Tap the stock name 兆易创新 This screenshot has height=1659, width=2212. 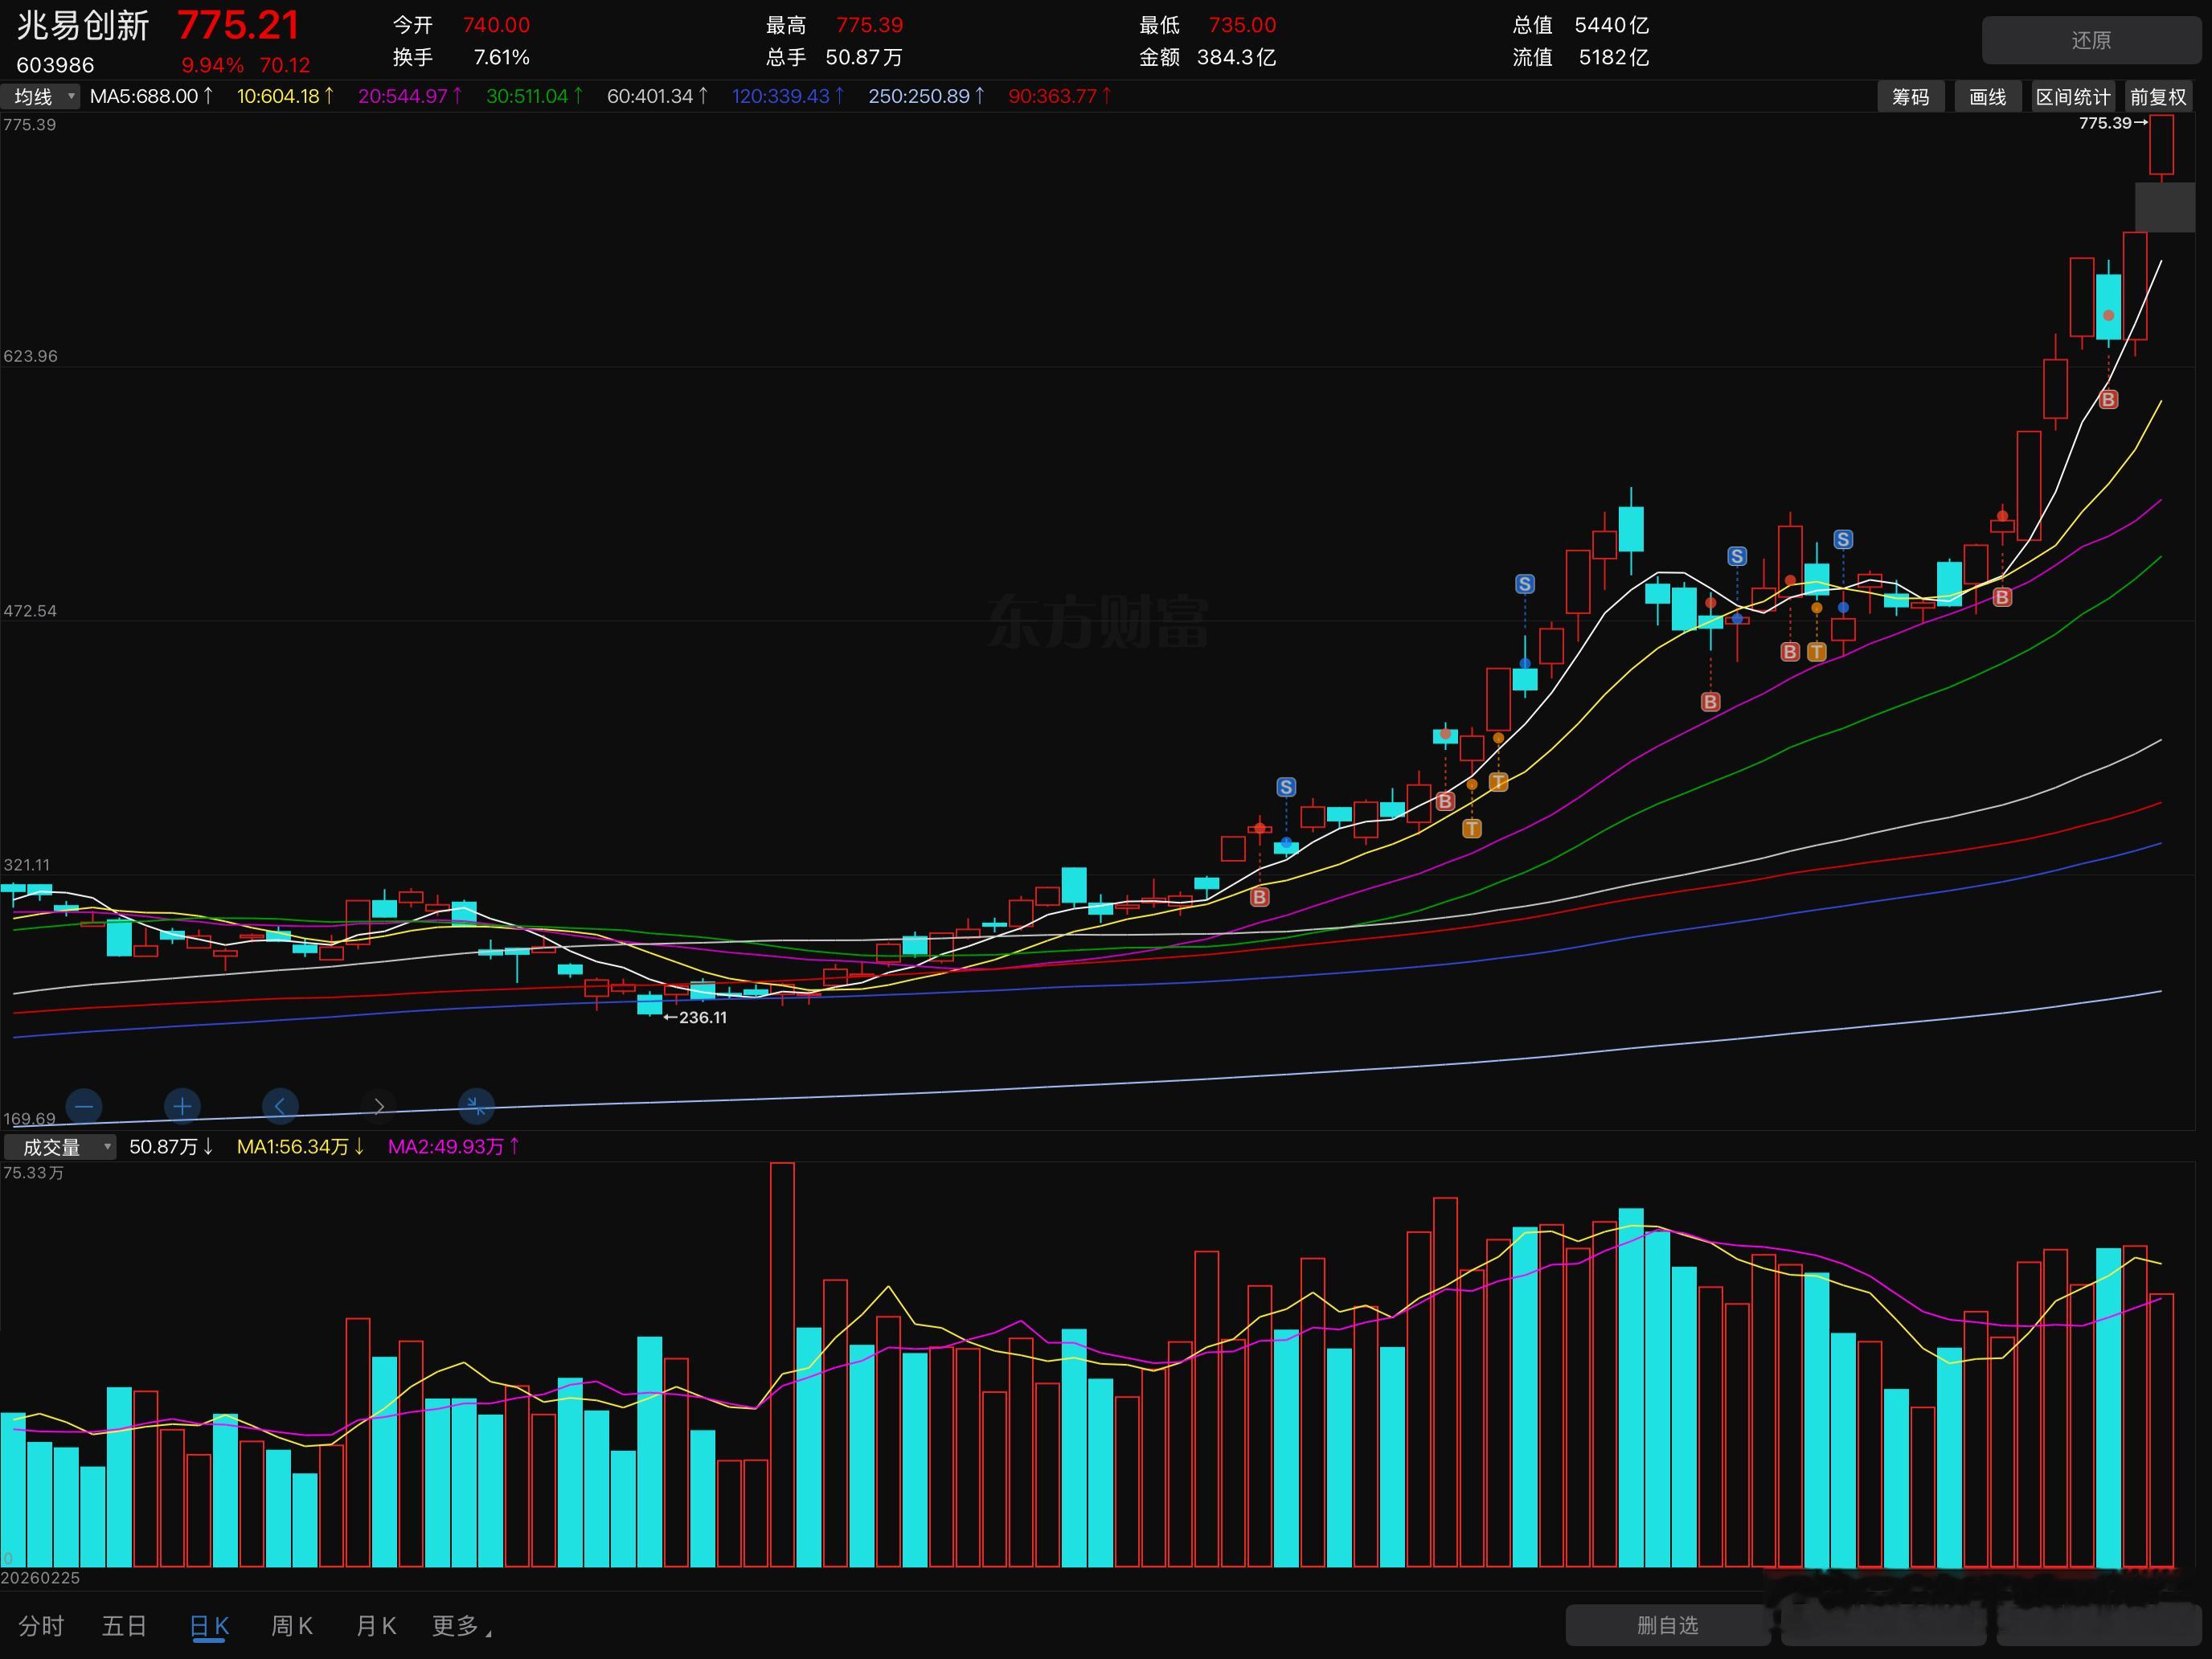pos(83,26)
